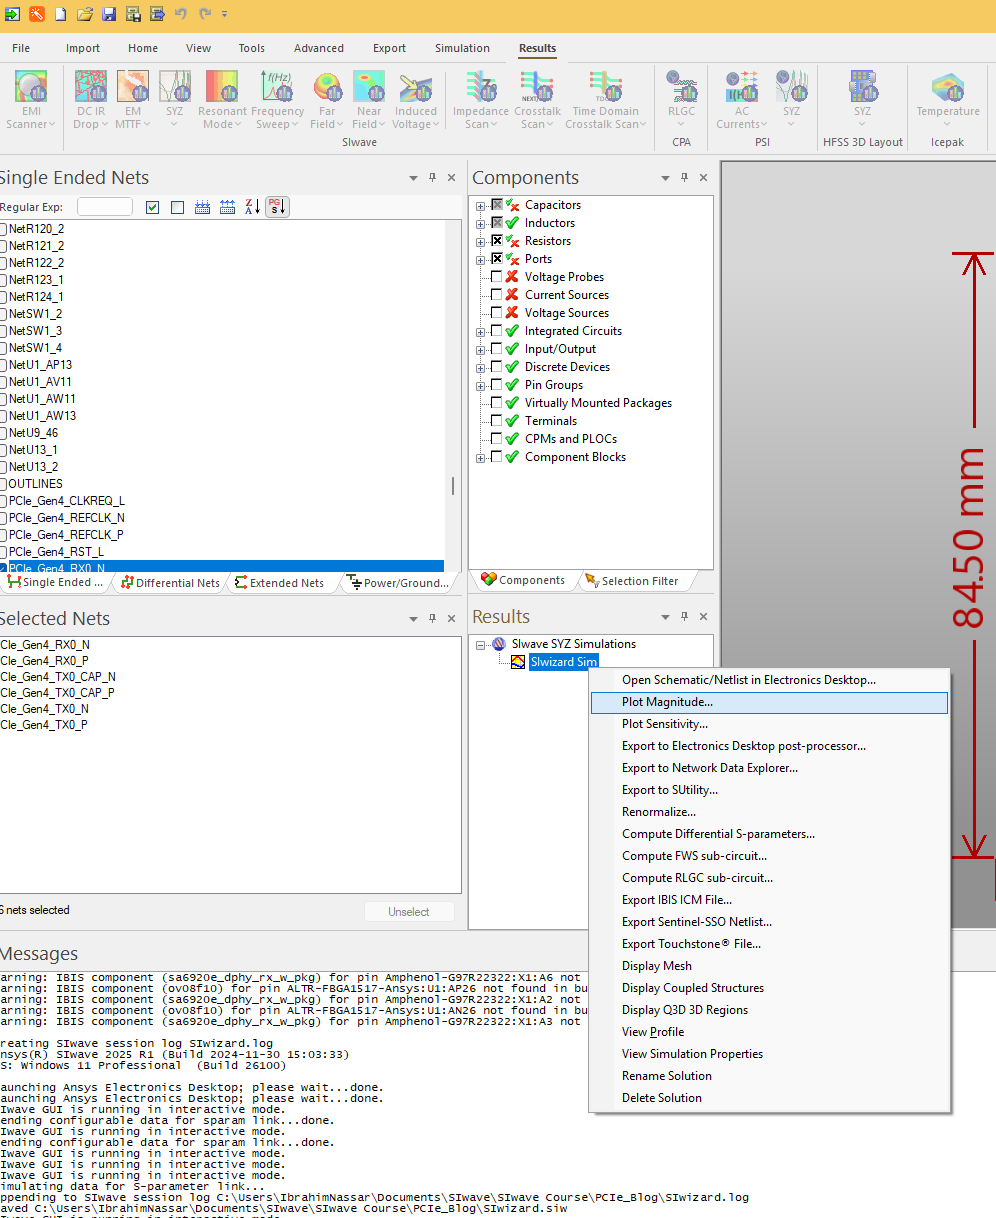Click the Save icon in quick access toolbar
996x1218 pixels.
(x=108, y=14)
